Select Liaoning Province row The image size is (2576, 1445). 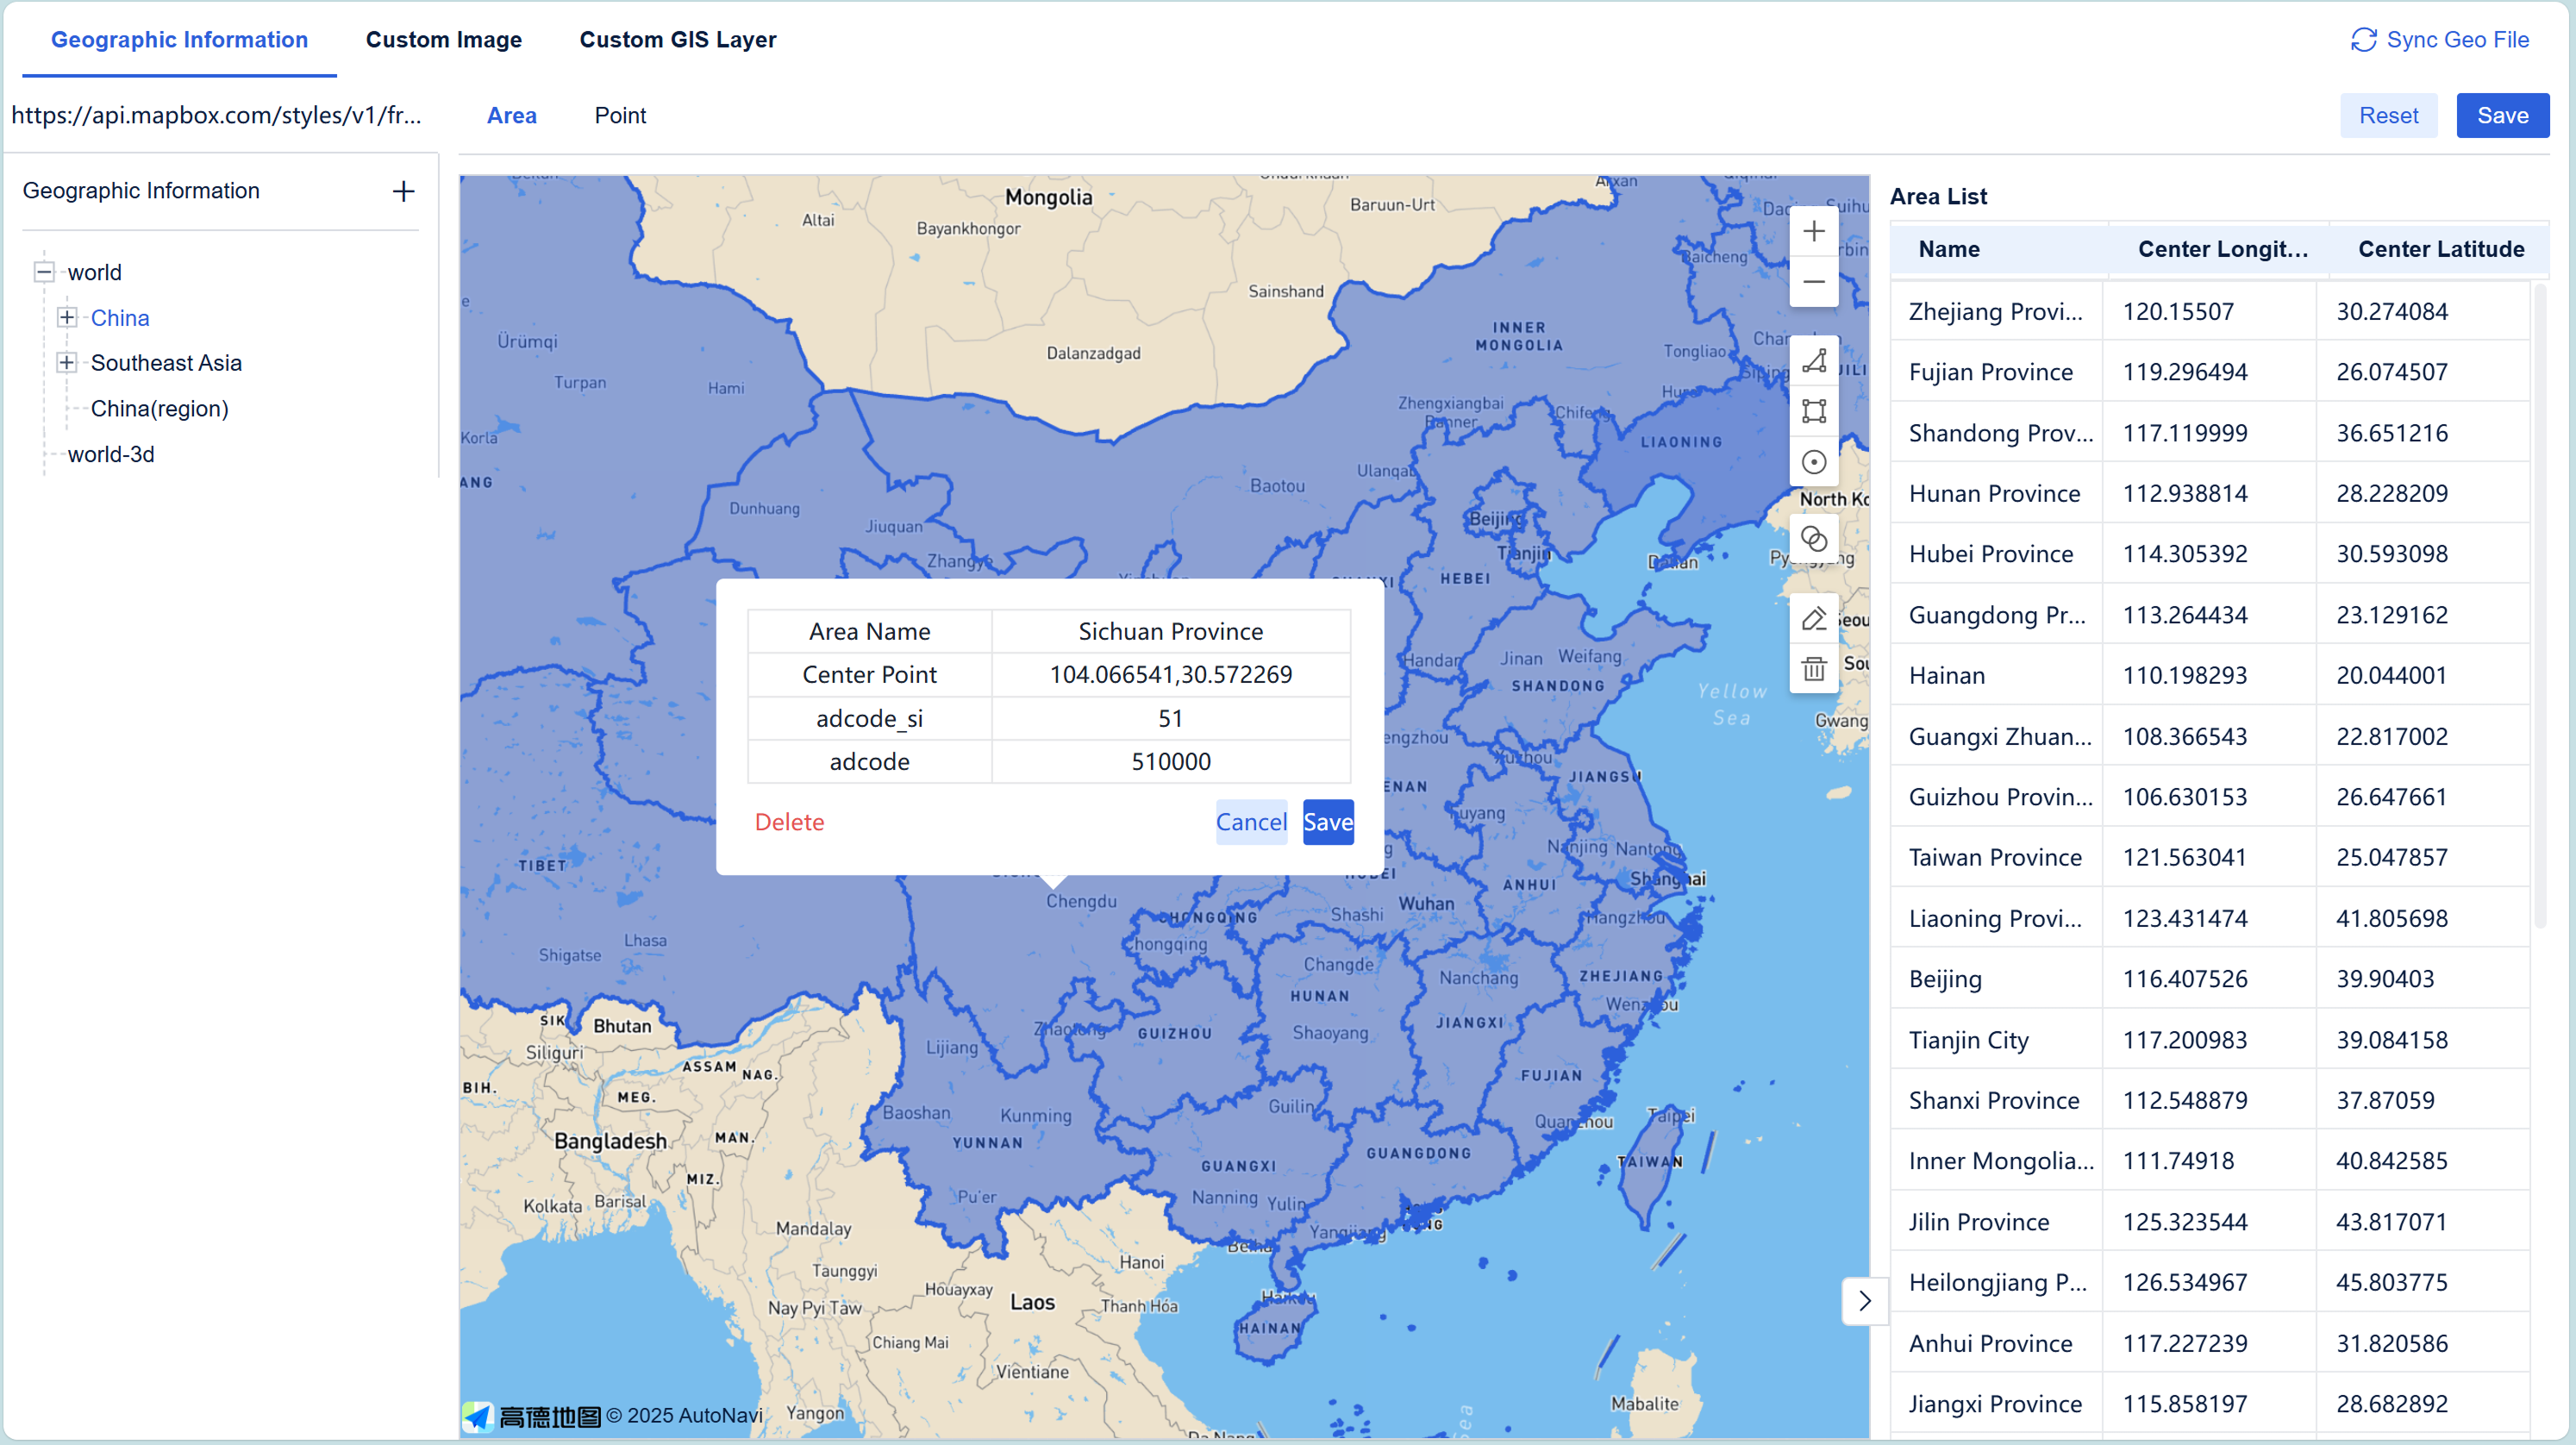pyautogui.click(x=2209, y=919)
